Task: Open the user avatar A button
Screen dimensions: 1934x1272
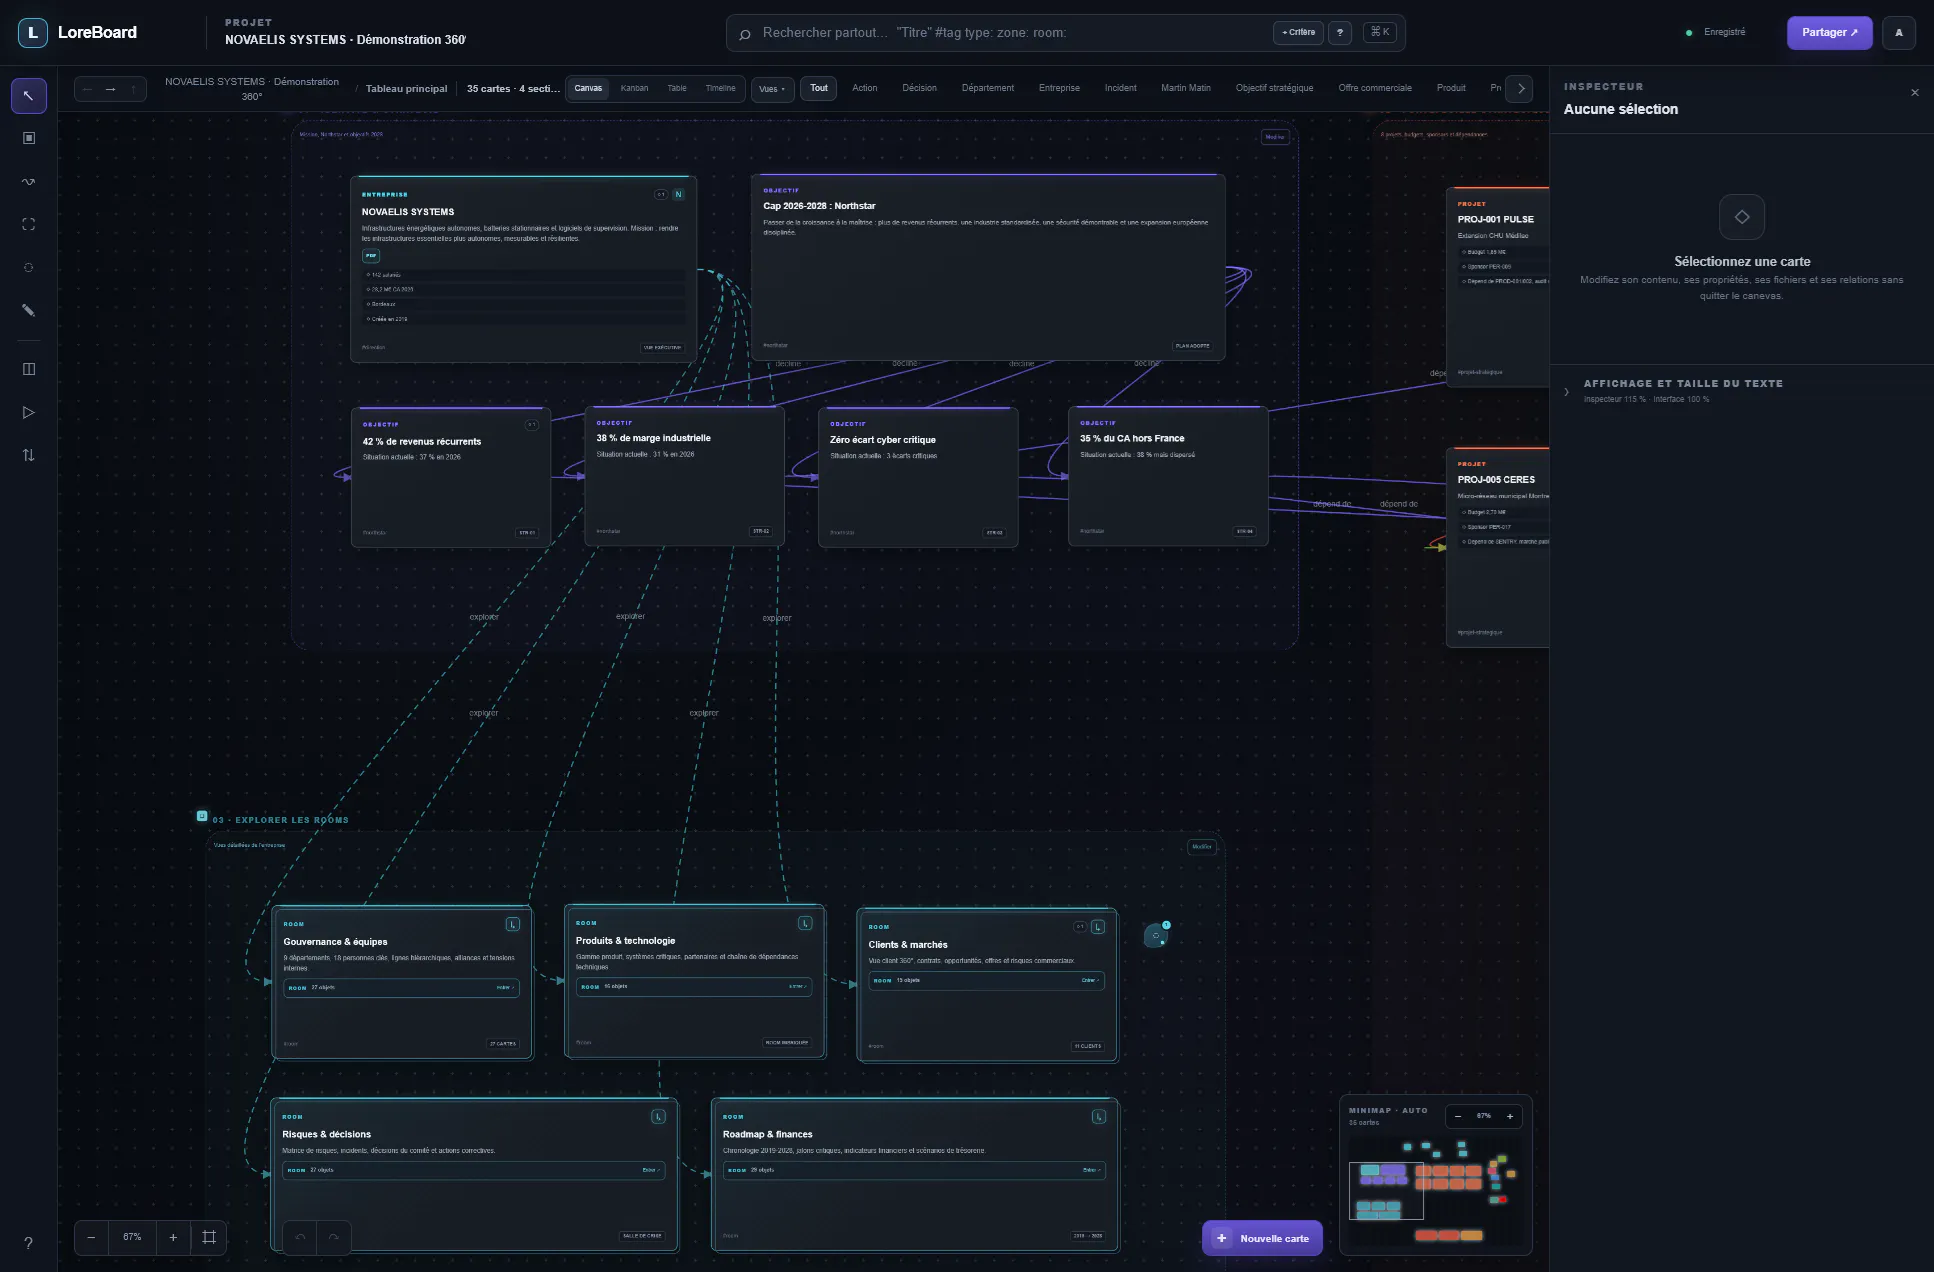Action: 1899,32
